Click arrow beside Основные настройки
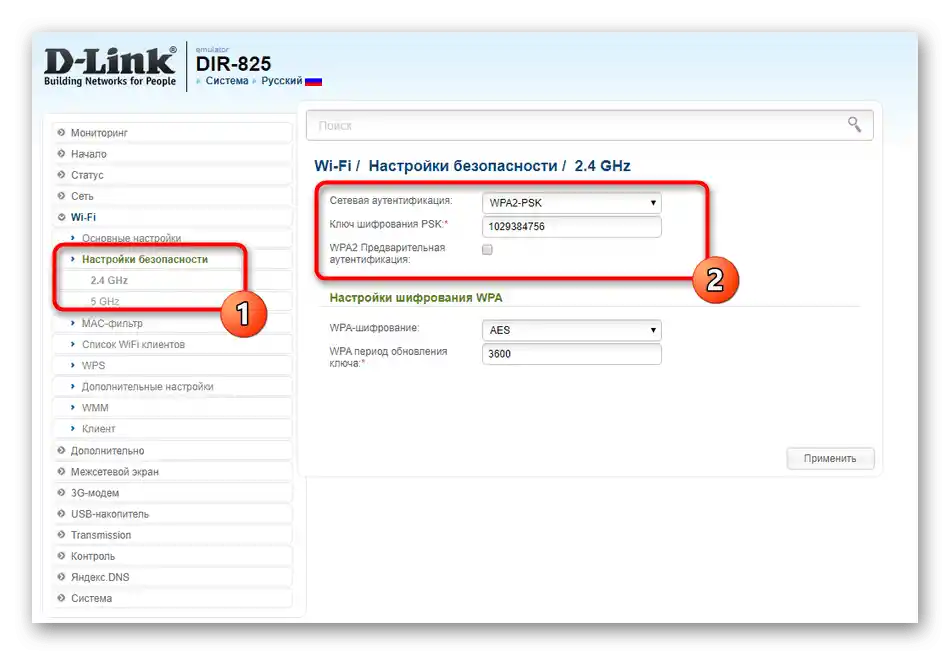 73,238
